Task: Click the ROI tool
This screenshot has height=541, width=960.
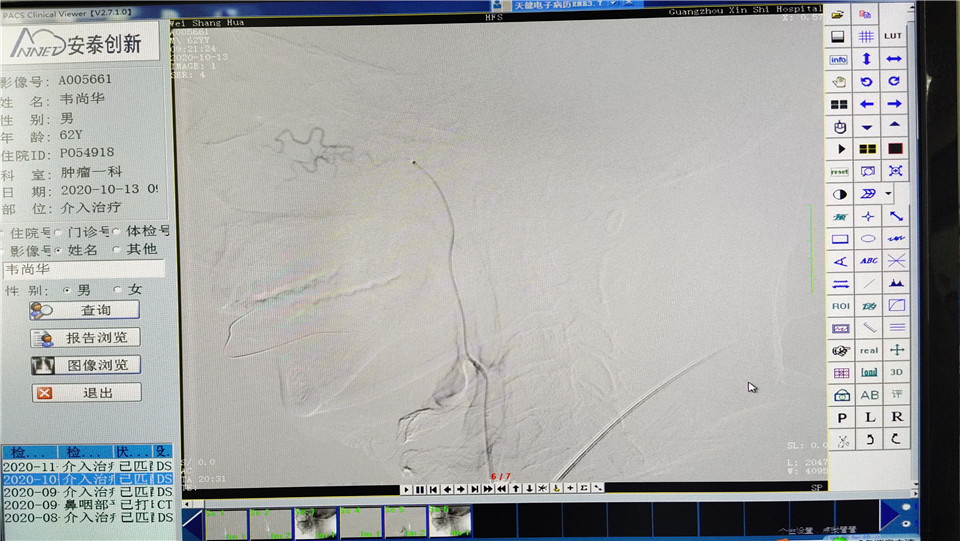Action: tap(841, 306)
